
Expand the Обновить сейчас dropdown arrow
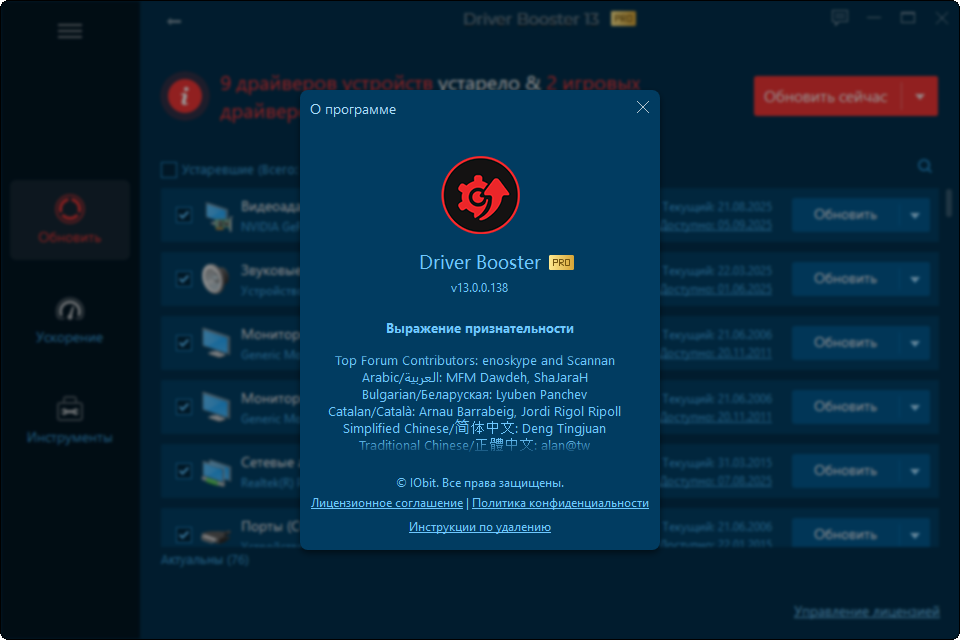pos(920,96)
